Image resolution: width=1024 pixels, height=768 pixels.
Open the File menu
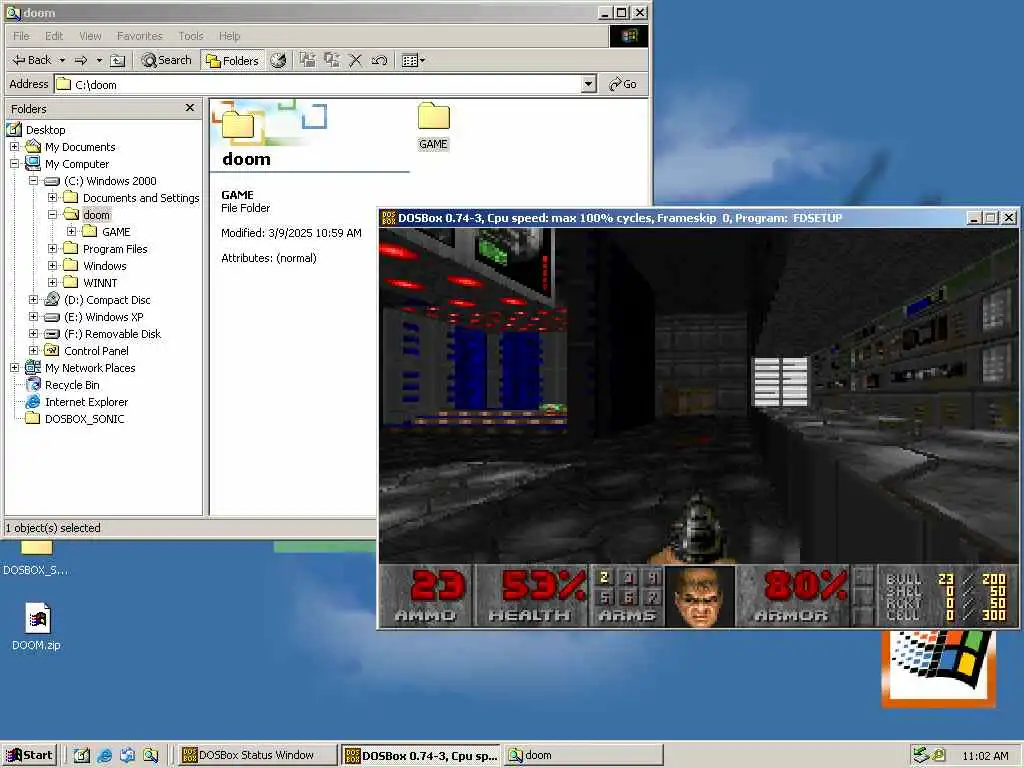22,36
